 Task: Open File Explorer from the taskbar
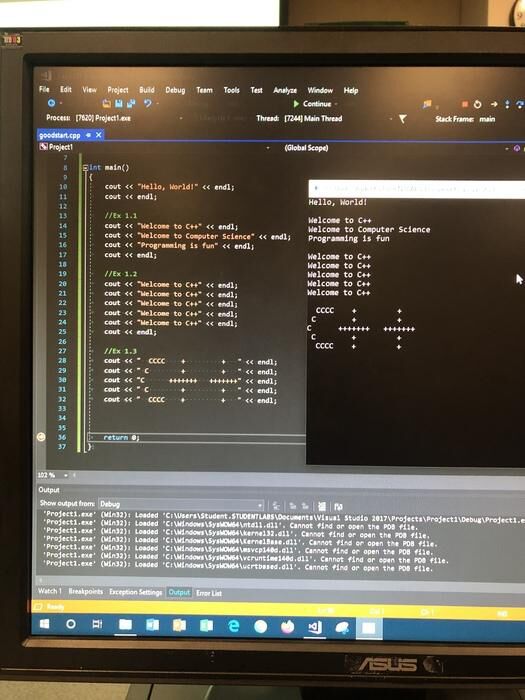tap(125, 625)
